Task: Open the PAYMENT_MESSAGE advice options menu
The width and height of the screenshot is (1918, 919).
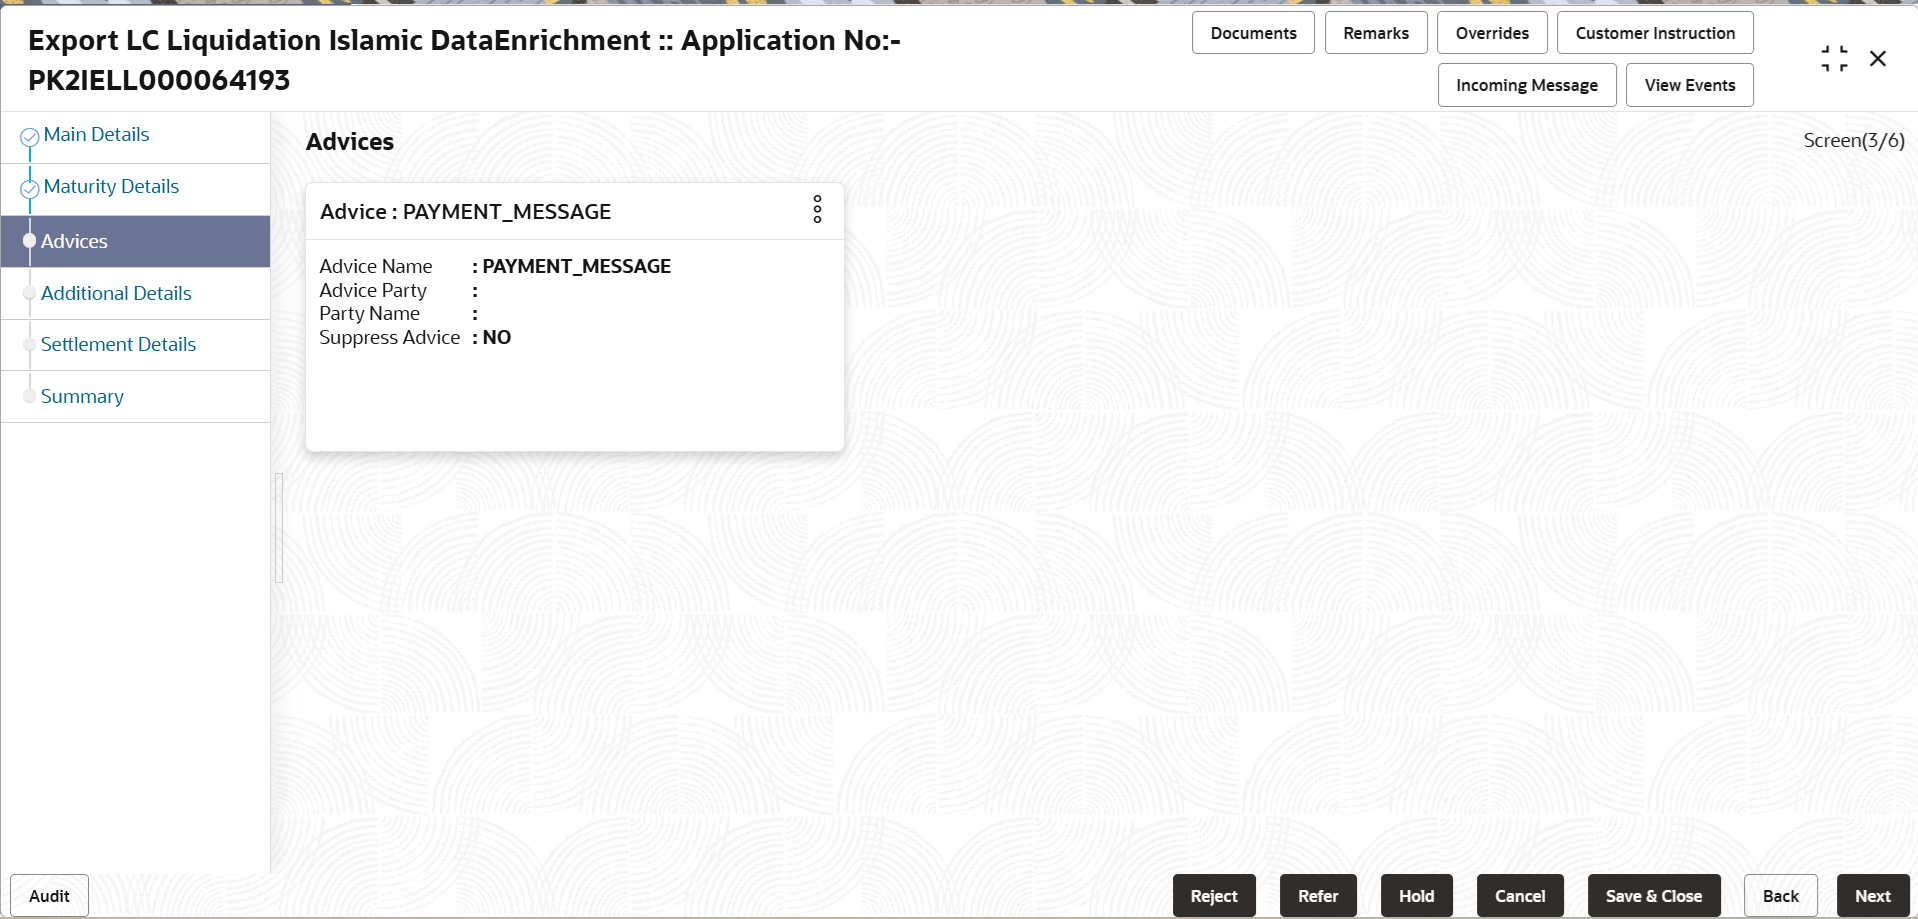Action: coord(817,209)
